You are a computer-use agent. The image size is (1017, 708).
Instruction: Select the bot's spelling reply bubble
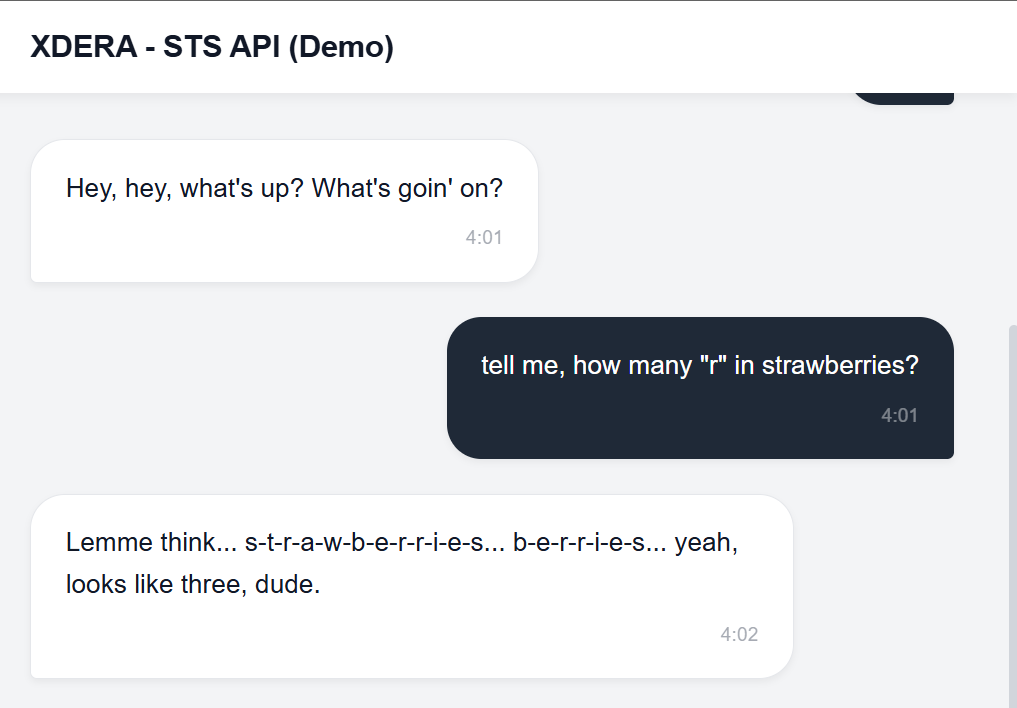point(410,585)
